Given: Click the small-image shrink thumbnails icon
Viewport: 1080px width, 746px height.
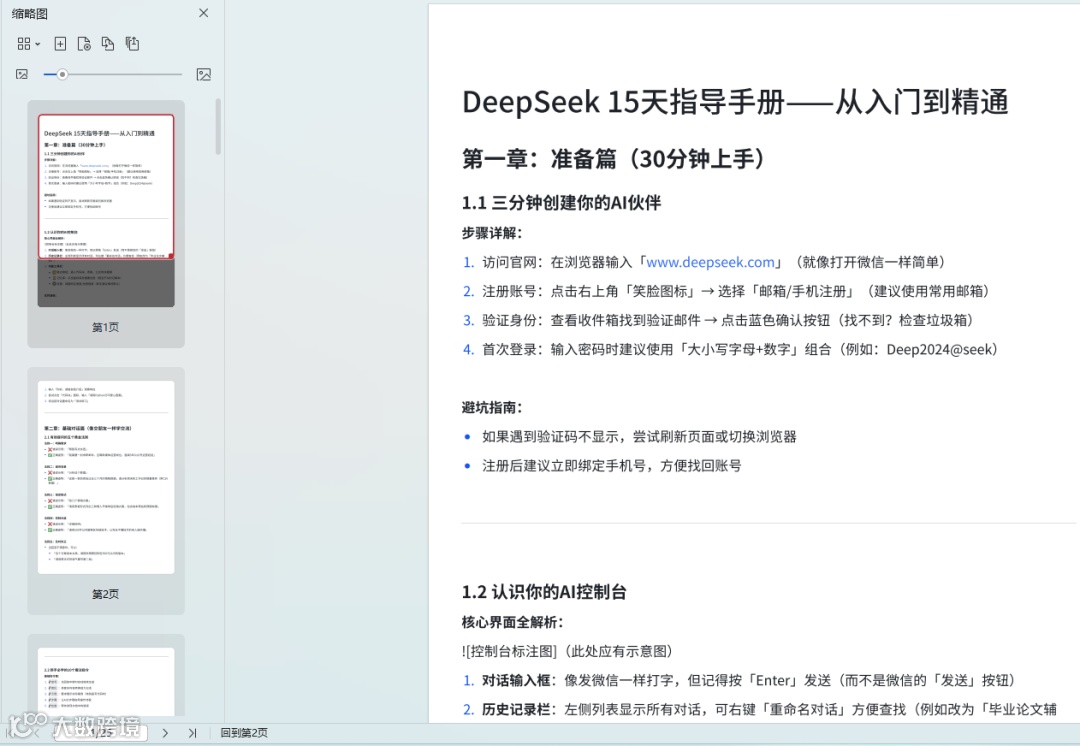Looking at the screenshot, I should pos(22,74).
